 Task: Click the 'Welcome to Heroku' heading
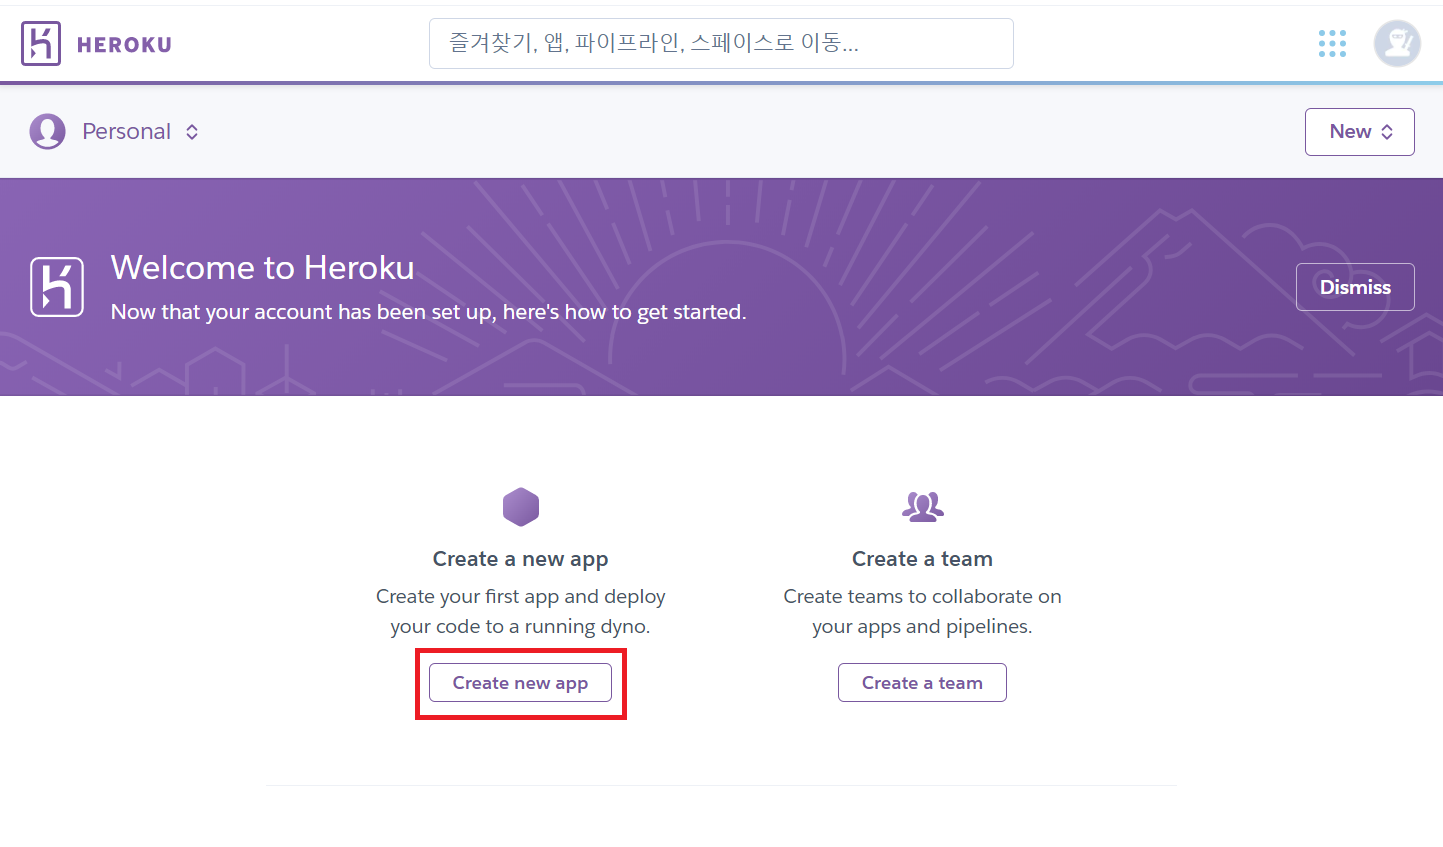click(262, 268)
